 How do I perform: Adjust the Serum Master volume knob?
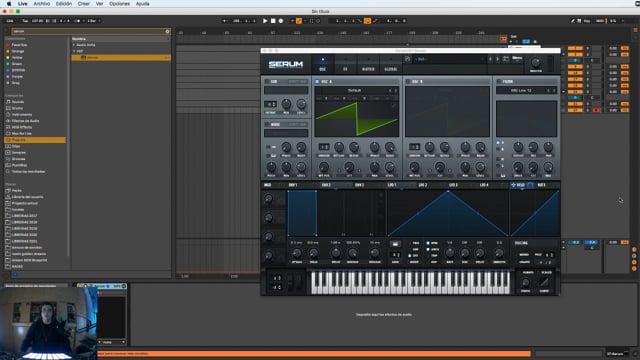(x=536, y=62)
